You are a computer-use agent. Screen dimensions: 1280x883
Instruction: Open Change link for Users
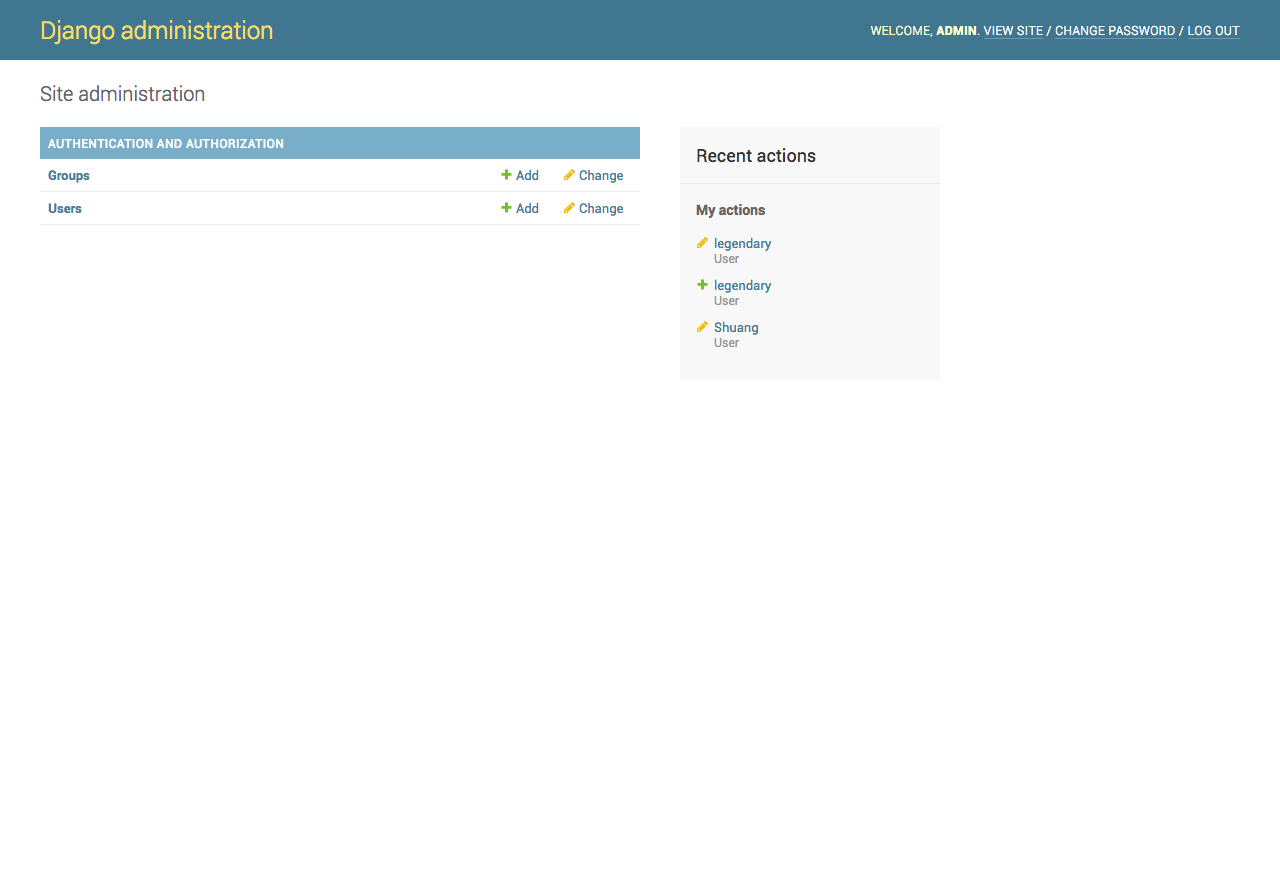601,208
